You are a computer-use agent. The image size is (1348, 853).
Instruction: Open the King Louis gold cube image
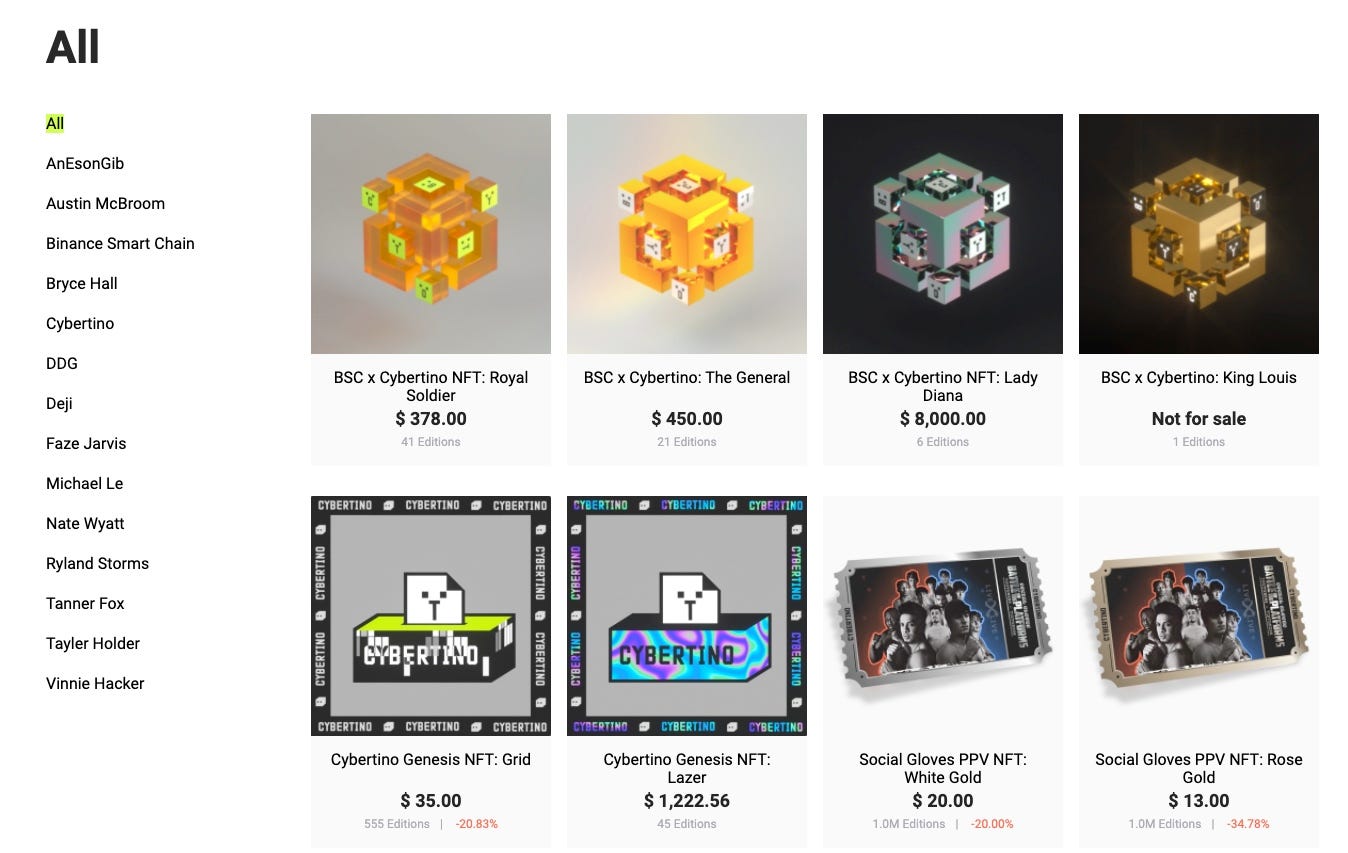point(1199,234)
